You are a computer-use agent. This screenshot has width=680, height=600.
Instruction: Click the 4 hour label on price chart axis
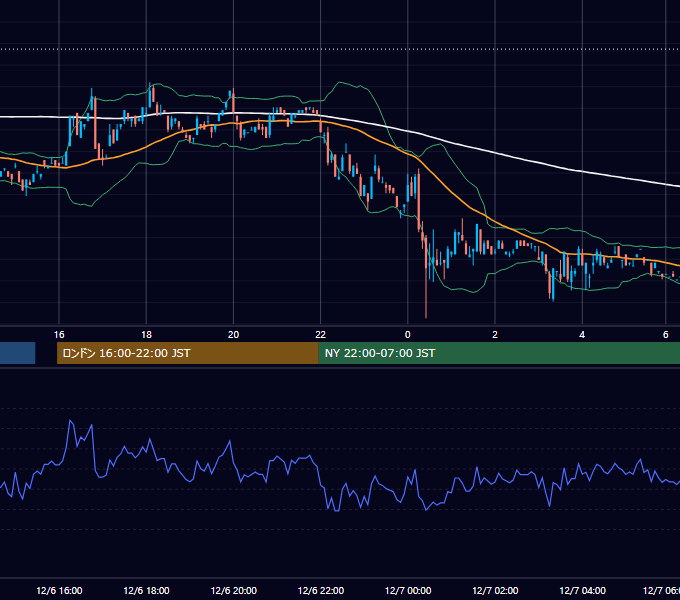click(582, 334)
